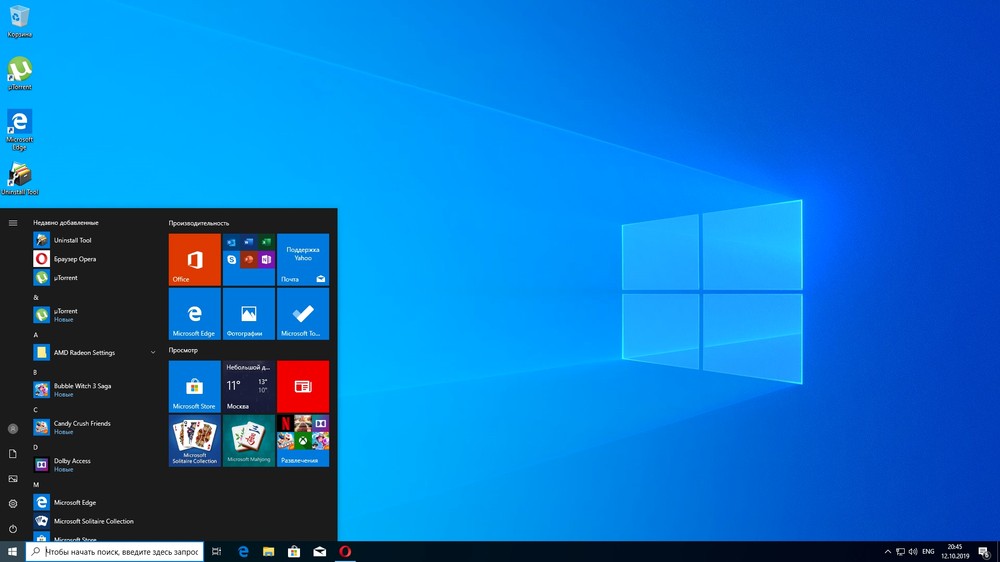The image size is (1000, 562).
Task: Click the Power button in Start sidebar
Action: coord(13,528)
